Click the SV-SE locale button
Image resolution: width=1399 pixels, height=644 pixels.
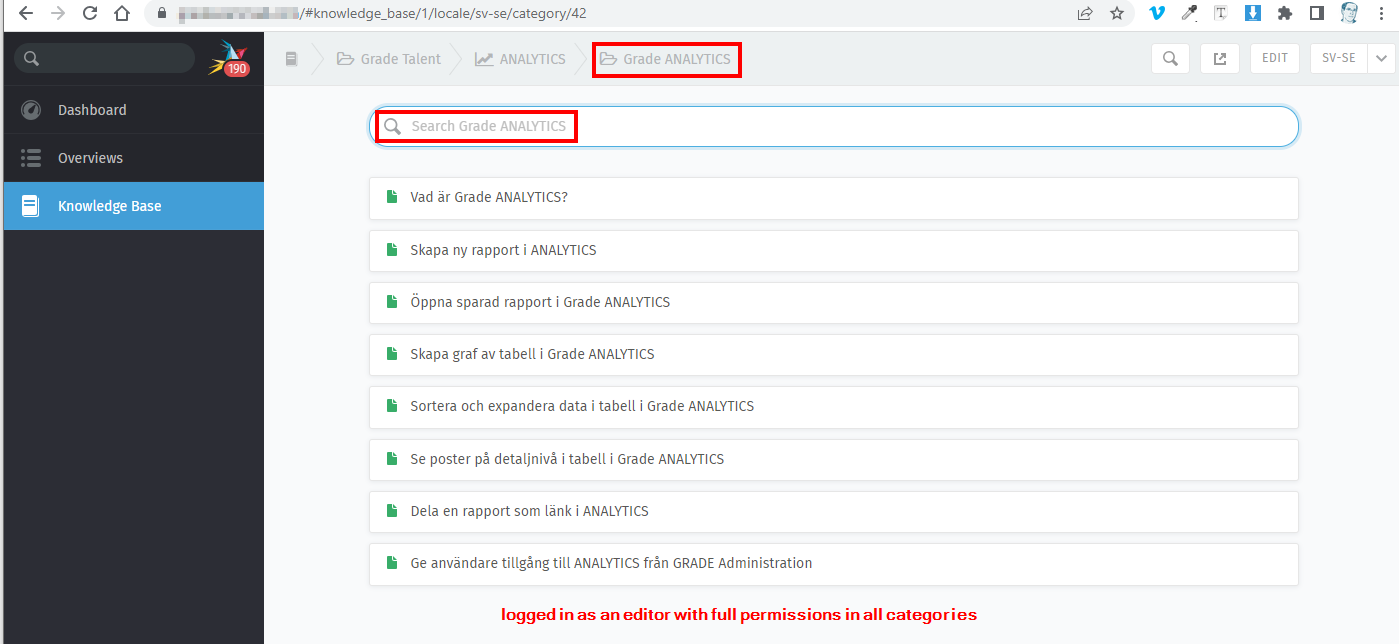click(1339, 58)
